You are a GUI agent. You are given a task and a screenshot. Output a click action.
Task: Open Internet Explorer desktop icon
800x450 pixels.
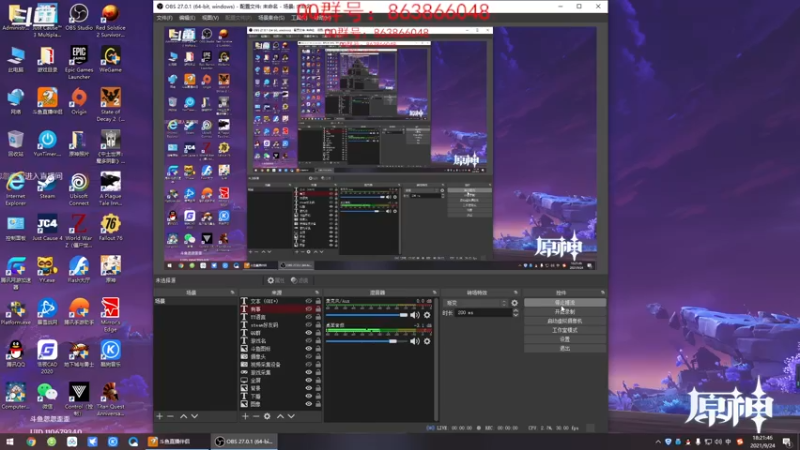[15, 189]
